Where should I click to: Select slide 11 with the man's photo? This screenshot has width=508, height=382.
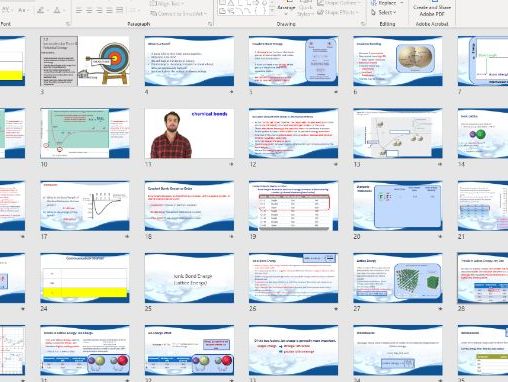click(x=189, y=133)
